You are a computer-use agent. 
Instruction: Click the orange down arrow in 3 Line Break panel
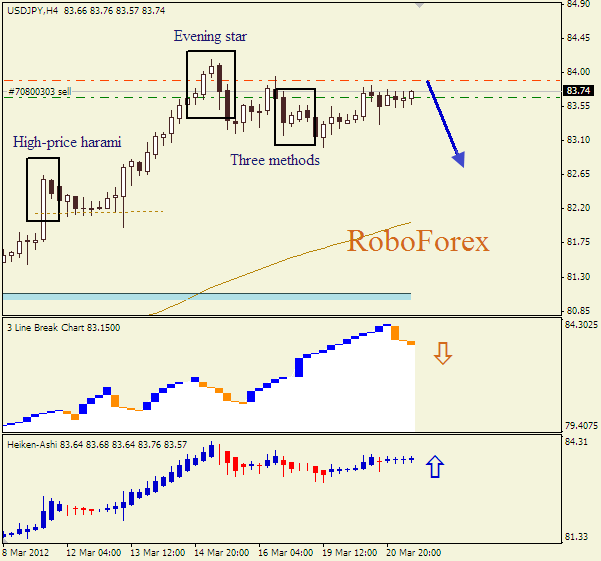442,353
